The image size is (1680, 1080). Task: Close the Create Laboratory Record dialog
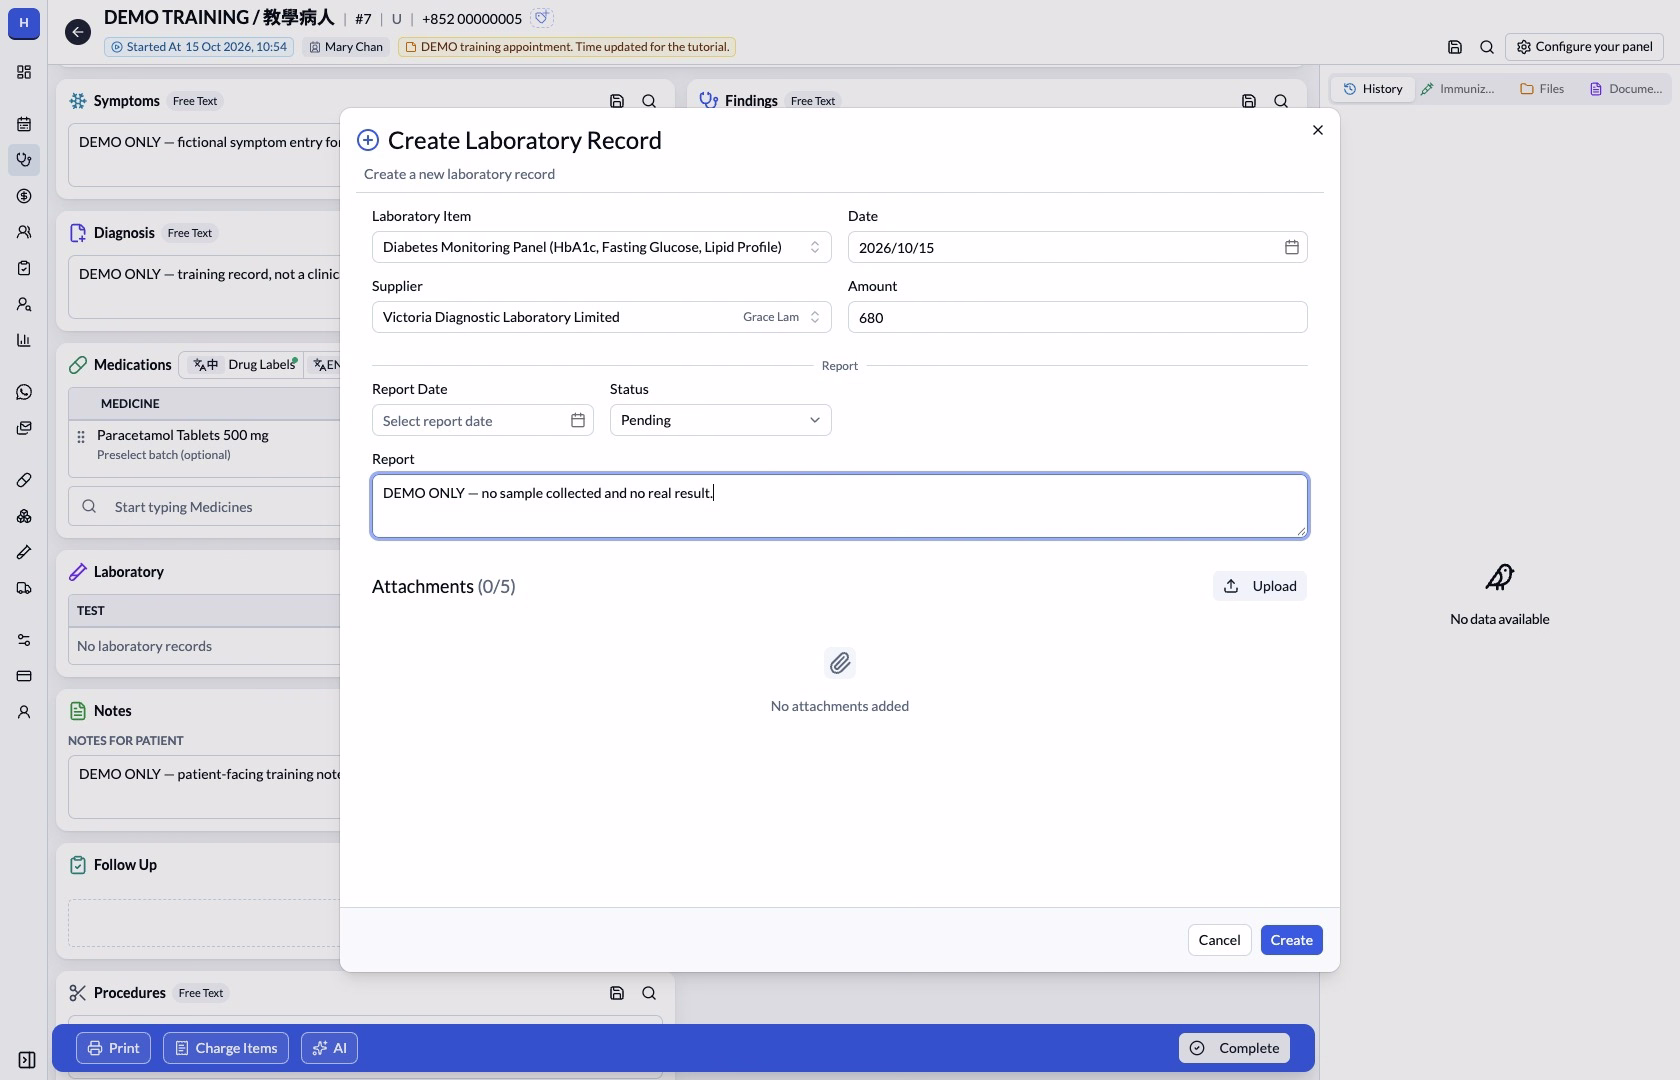point(1318,130)
